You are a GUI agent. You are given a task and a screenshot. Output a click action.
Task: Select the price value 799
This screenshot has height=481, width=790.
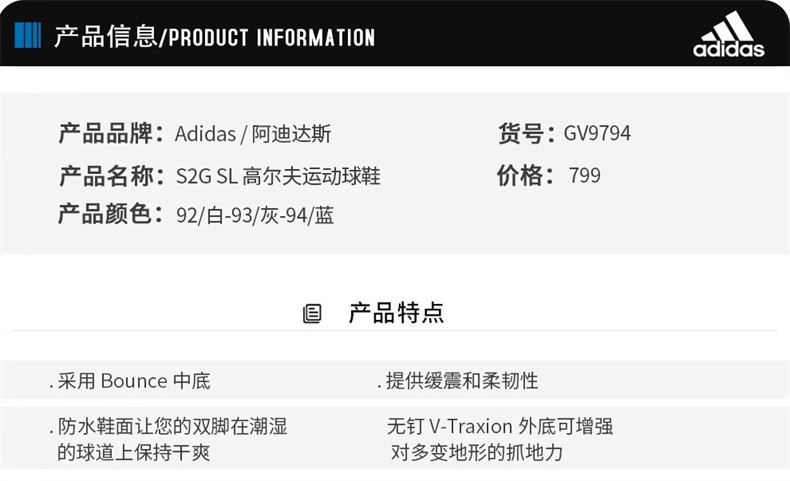tap(584, 176)
